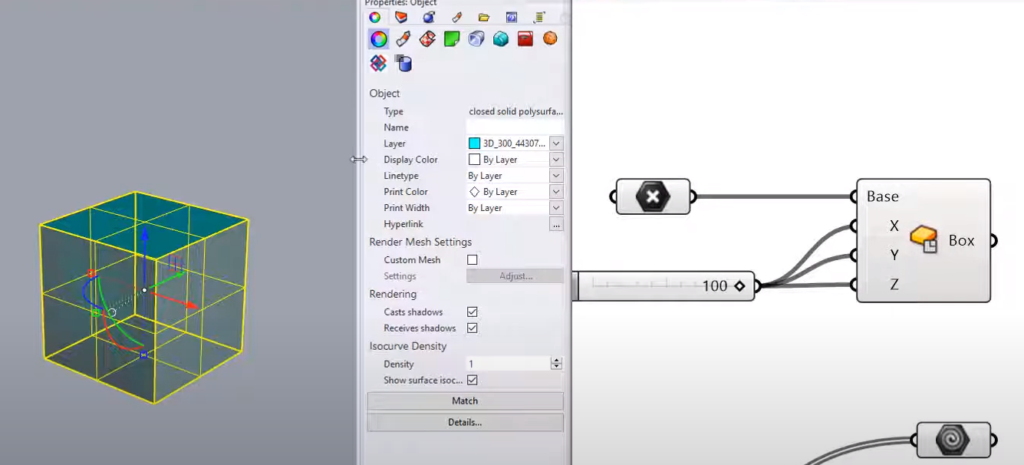
Task: Switch to the Layers tab in the panel
Action: pyautogui.click(x=401, y=17)
